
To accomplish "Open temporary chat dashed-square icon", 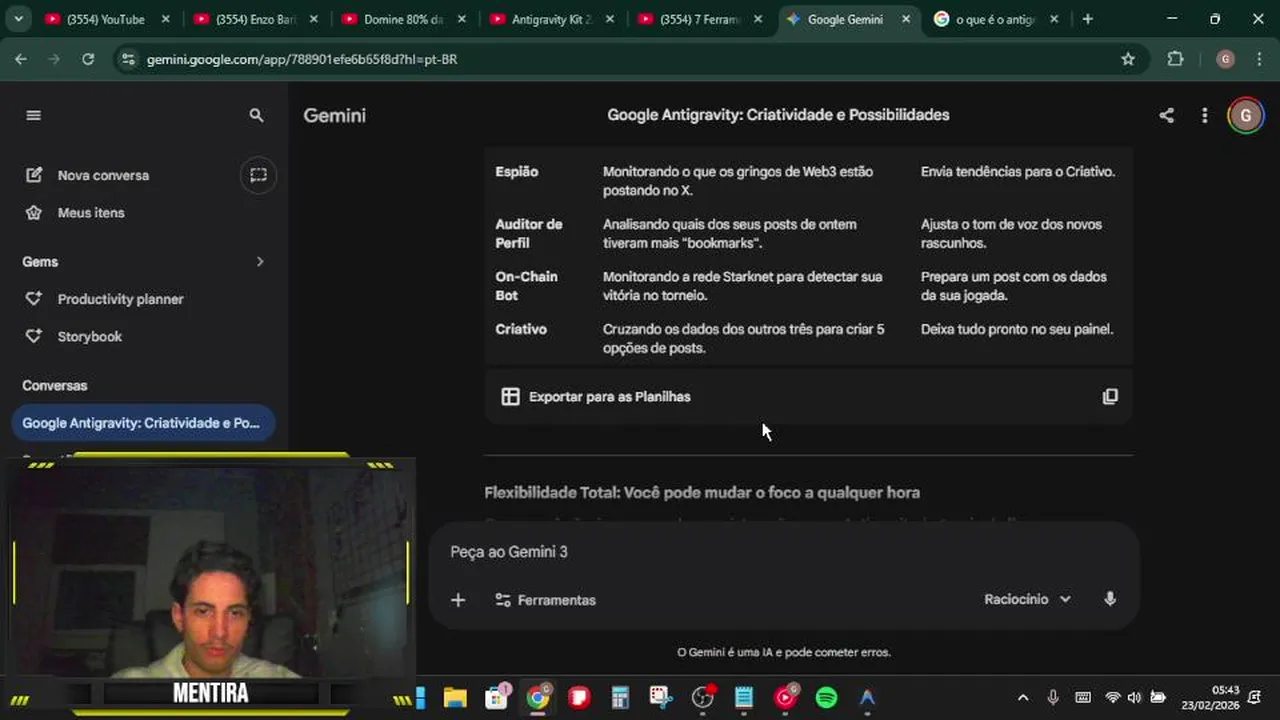I will (x=258, y=175).
